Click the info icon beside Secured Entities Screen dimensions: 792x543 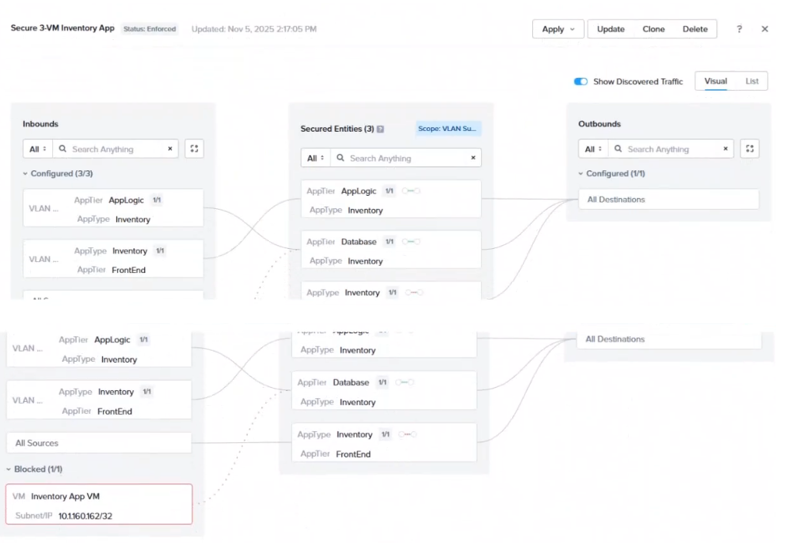[x=380, y=129]
